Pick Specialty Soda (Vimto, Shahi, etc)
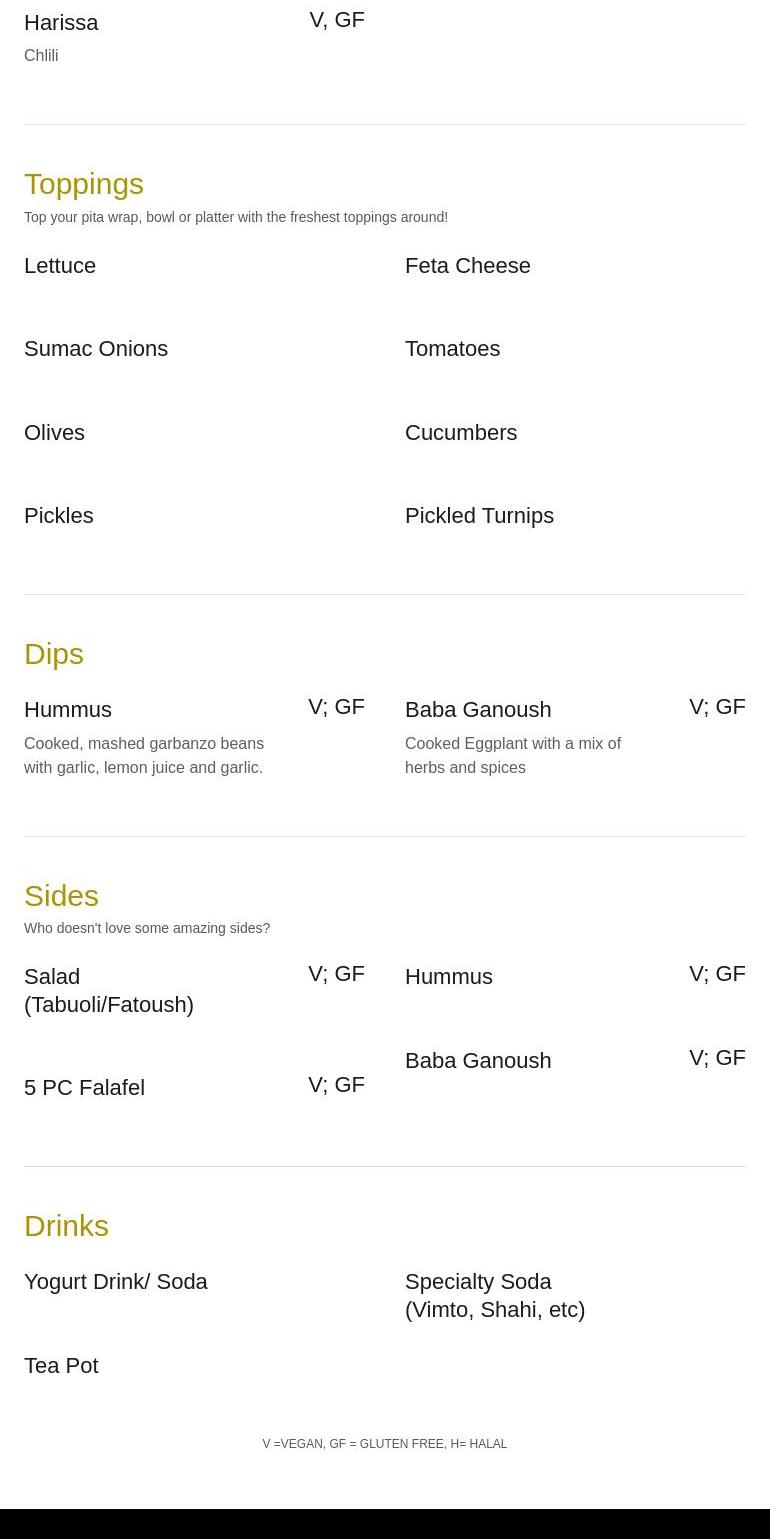 pyautogui.click(x=494, y=1295)
